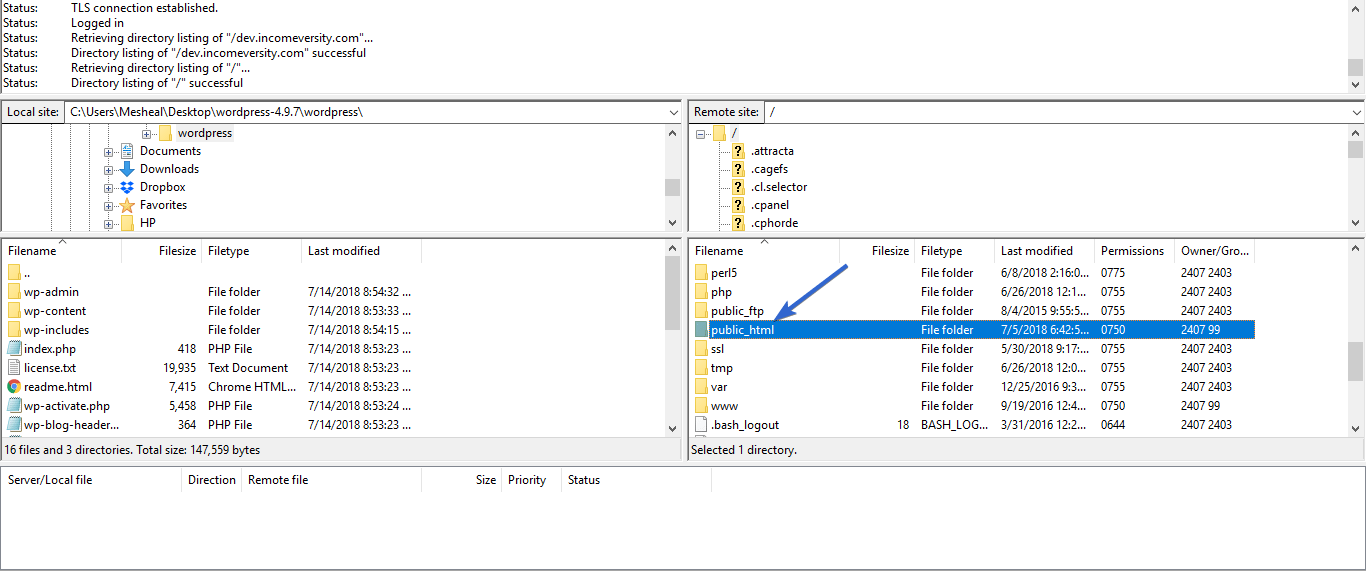Click the index.php file icon

pyautogui.click(x=14, y=349)
